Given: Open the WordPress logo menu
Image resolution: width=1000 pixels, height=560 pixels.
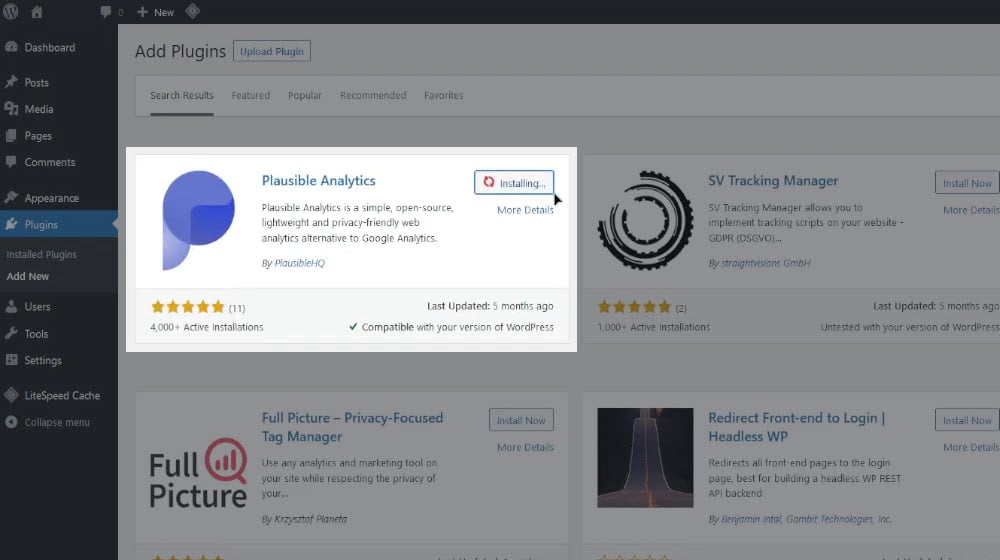Looking at the screenshot, I should tap(10, 11).
